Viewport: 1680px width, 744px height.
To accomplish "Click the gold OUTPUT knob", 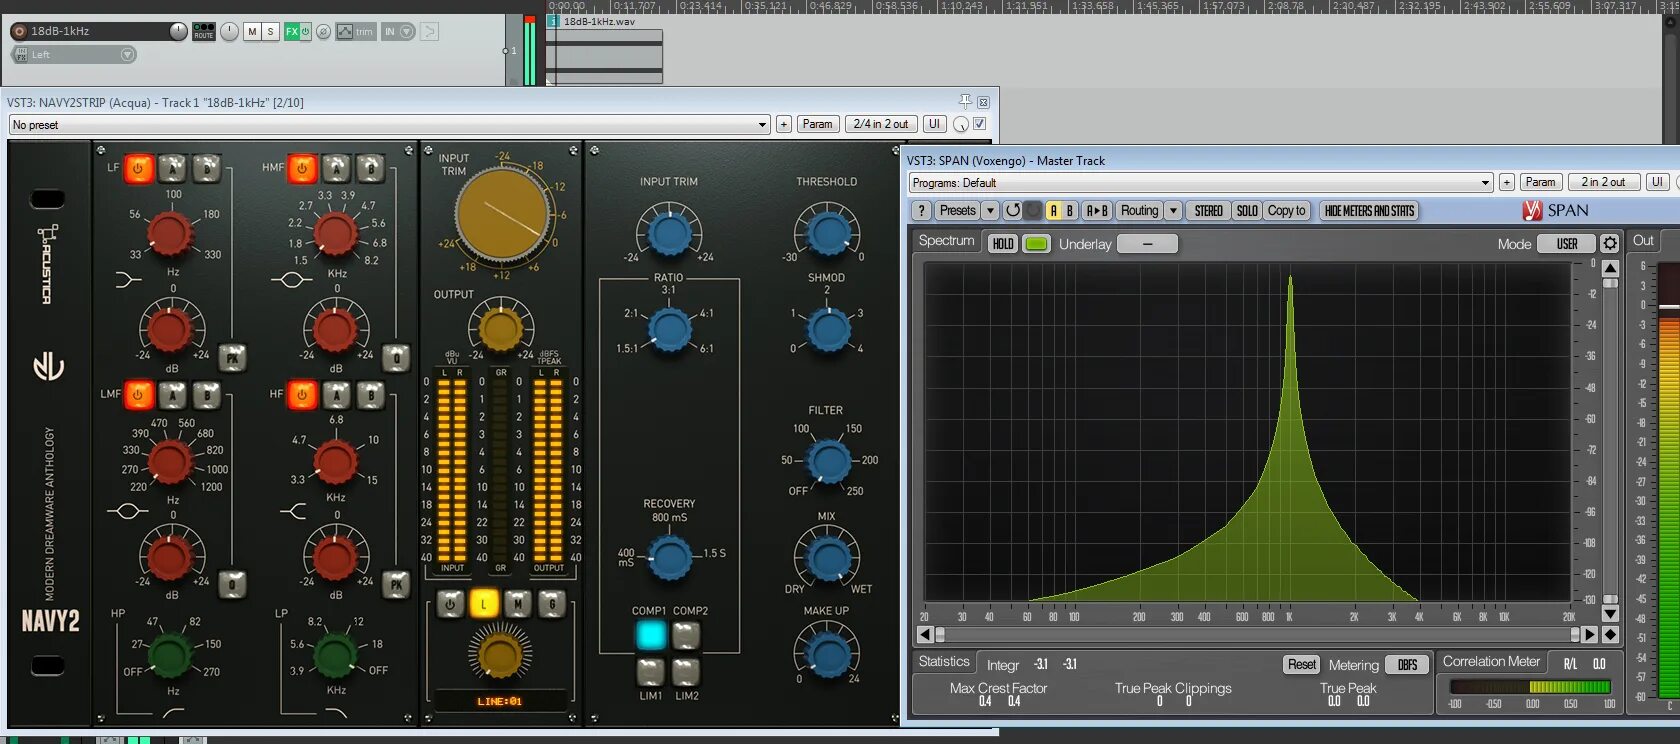I will [500, 328].
